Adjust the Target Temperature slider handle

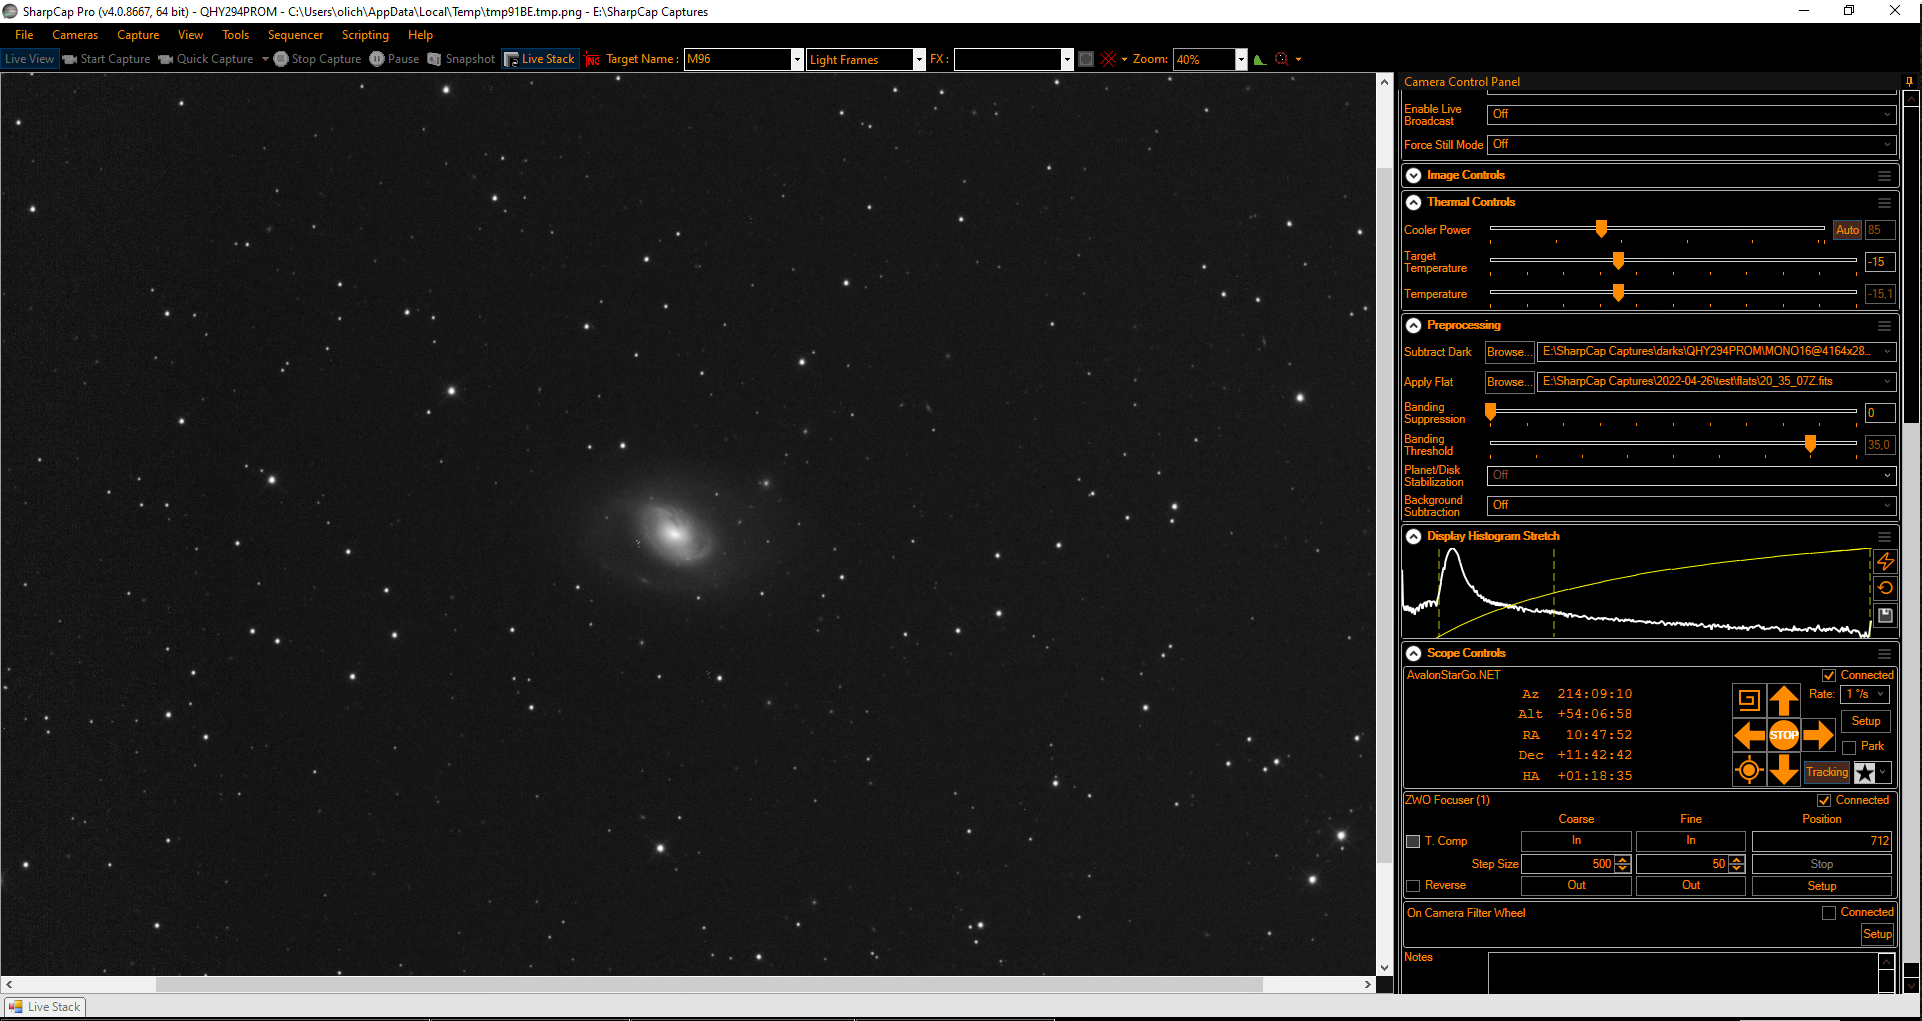tap(1618, 261)
